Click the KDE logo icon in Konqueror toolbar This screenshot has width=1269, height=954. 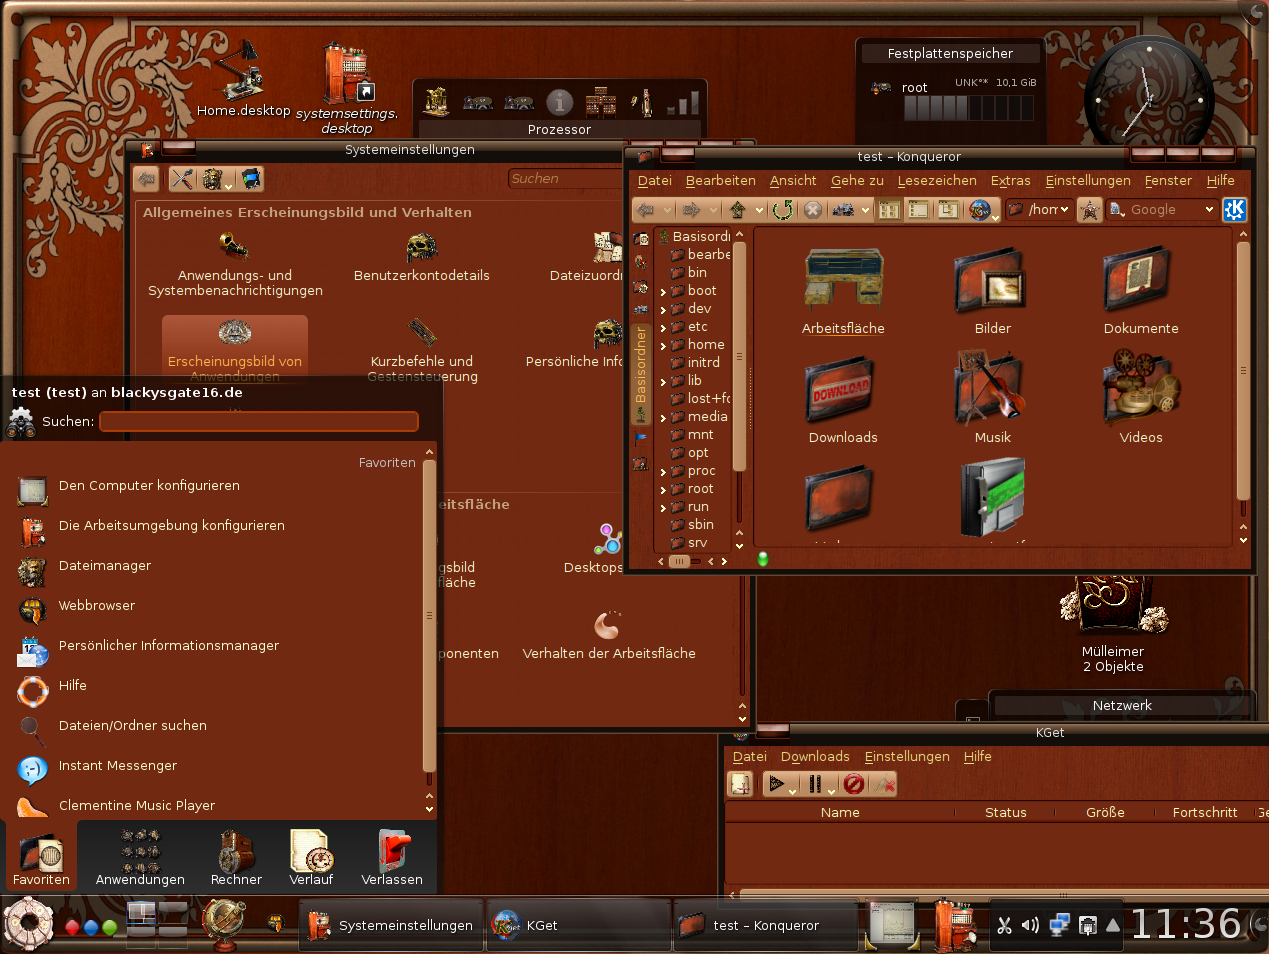tap(1235, 209)
